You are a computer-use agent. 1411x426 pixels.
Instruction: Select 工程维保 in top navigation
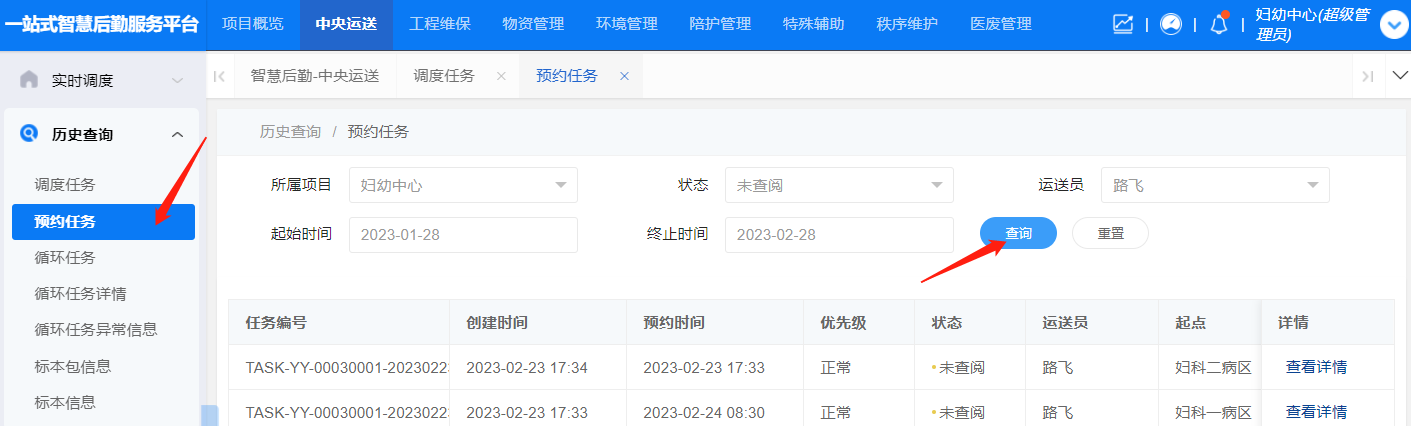(440, 24)
